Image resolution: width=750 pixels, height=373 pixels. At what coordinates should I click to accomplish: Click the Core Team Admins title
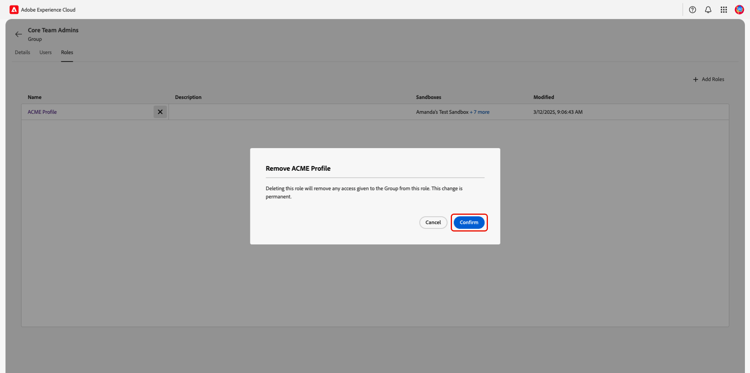(53, 30)
